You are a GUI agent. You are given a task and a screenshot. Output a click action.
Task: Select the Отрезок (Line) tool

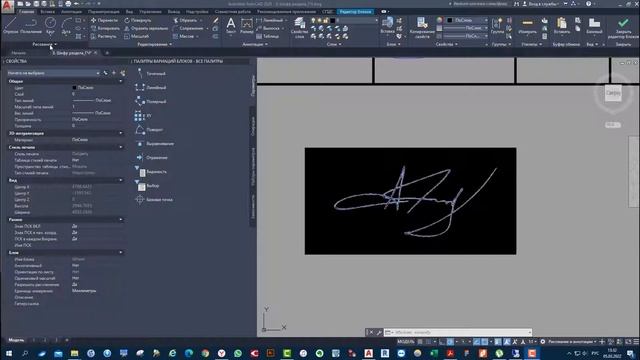10,26
